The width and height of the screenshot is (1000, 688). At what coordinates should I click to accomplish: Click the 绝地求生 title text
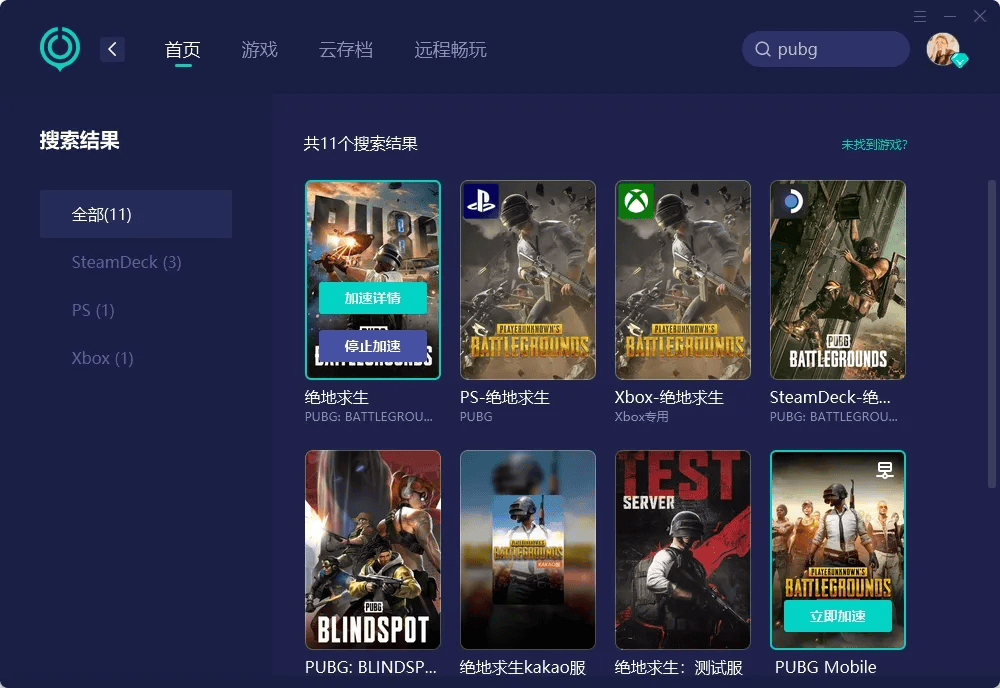tap(337, 398)
